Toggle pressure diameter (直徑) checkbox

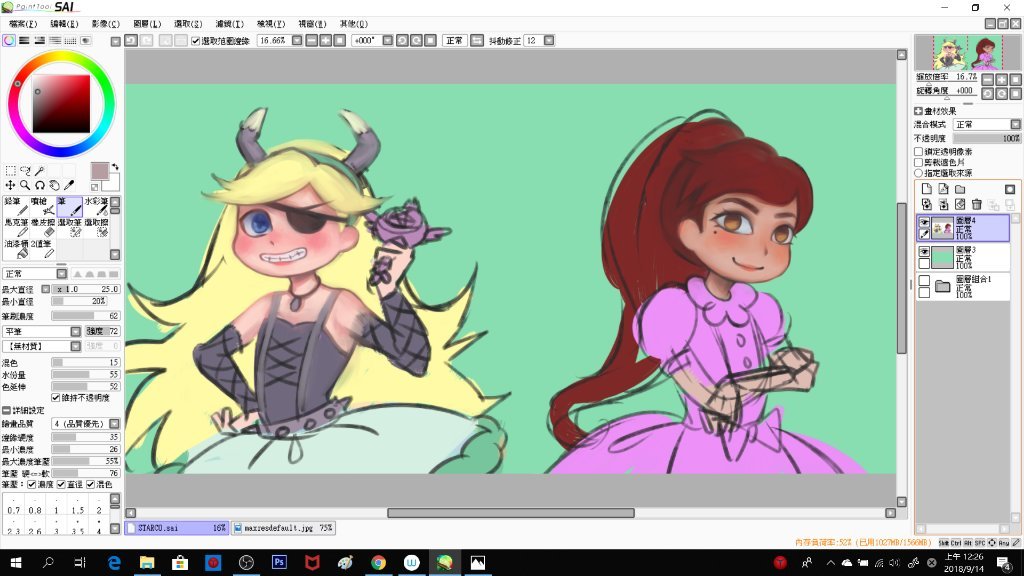pyautogui.click(x=61, y=485)
